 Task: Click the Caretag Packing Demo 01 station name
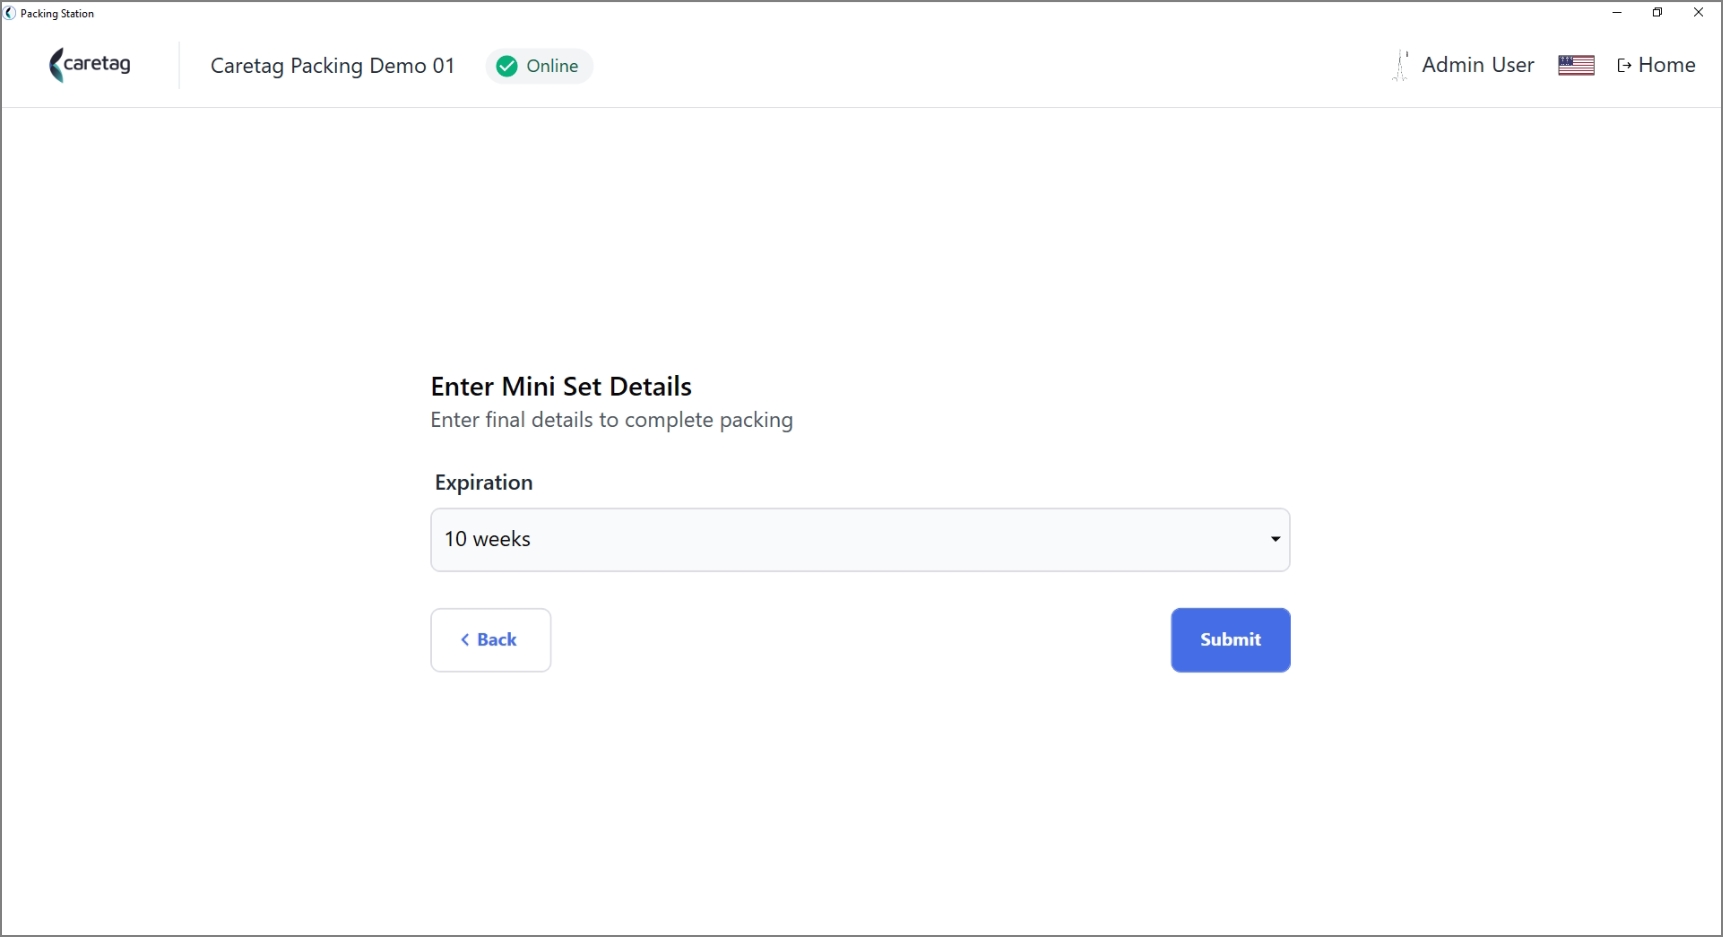coord(333,66)
